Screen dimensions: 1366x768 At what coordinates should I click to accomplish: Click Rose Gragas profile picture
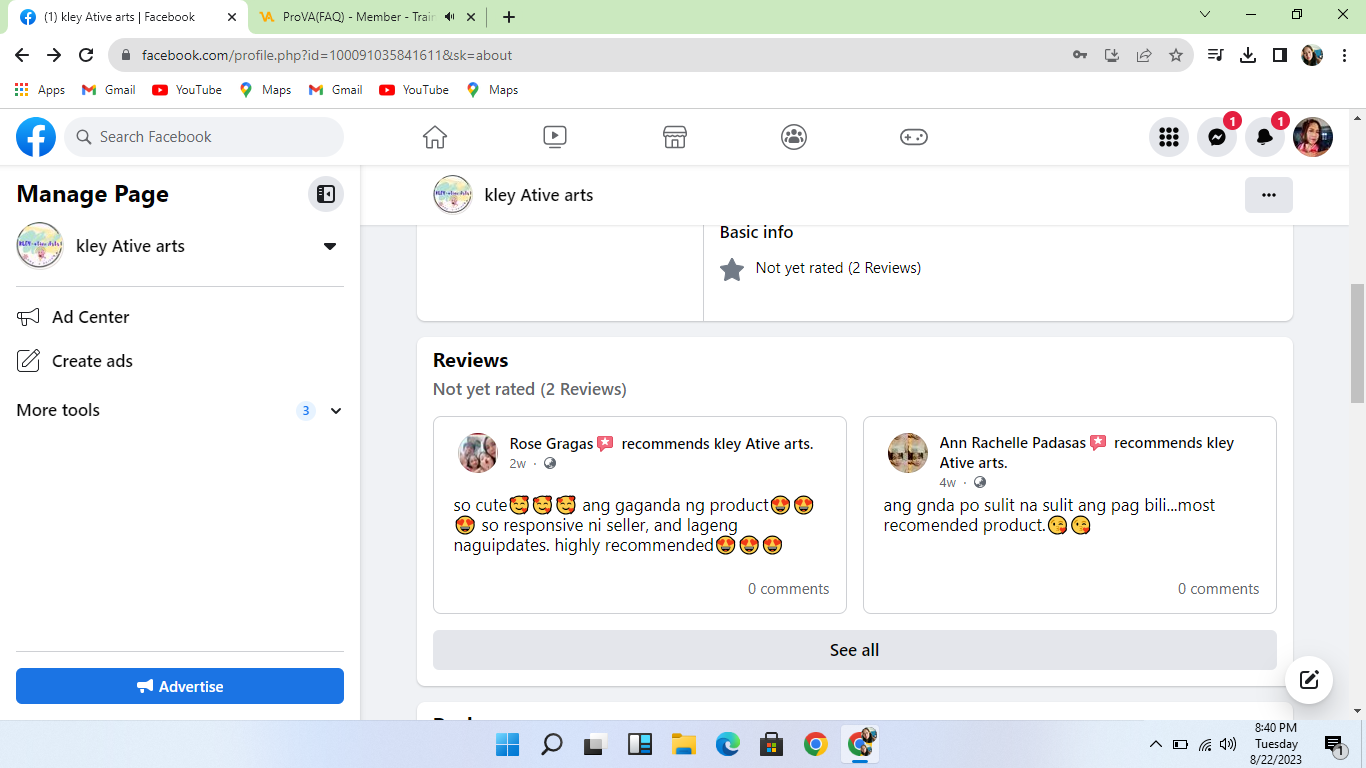[x=478, y=453]
